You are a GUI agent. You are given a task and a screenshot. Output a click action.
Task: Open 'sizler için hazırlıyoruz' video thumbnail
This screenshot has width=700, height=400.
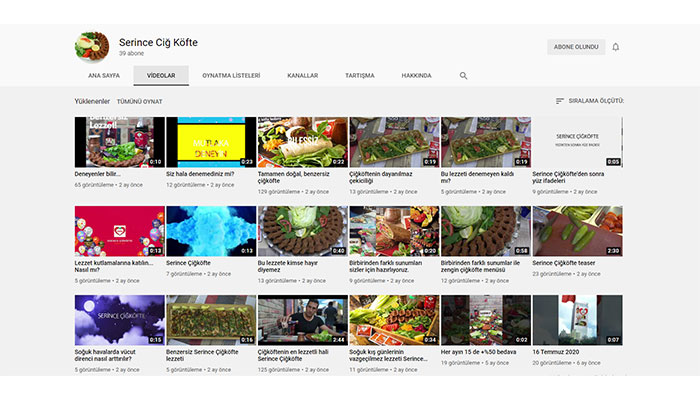(394, 231)
